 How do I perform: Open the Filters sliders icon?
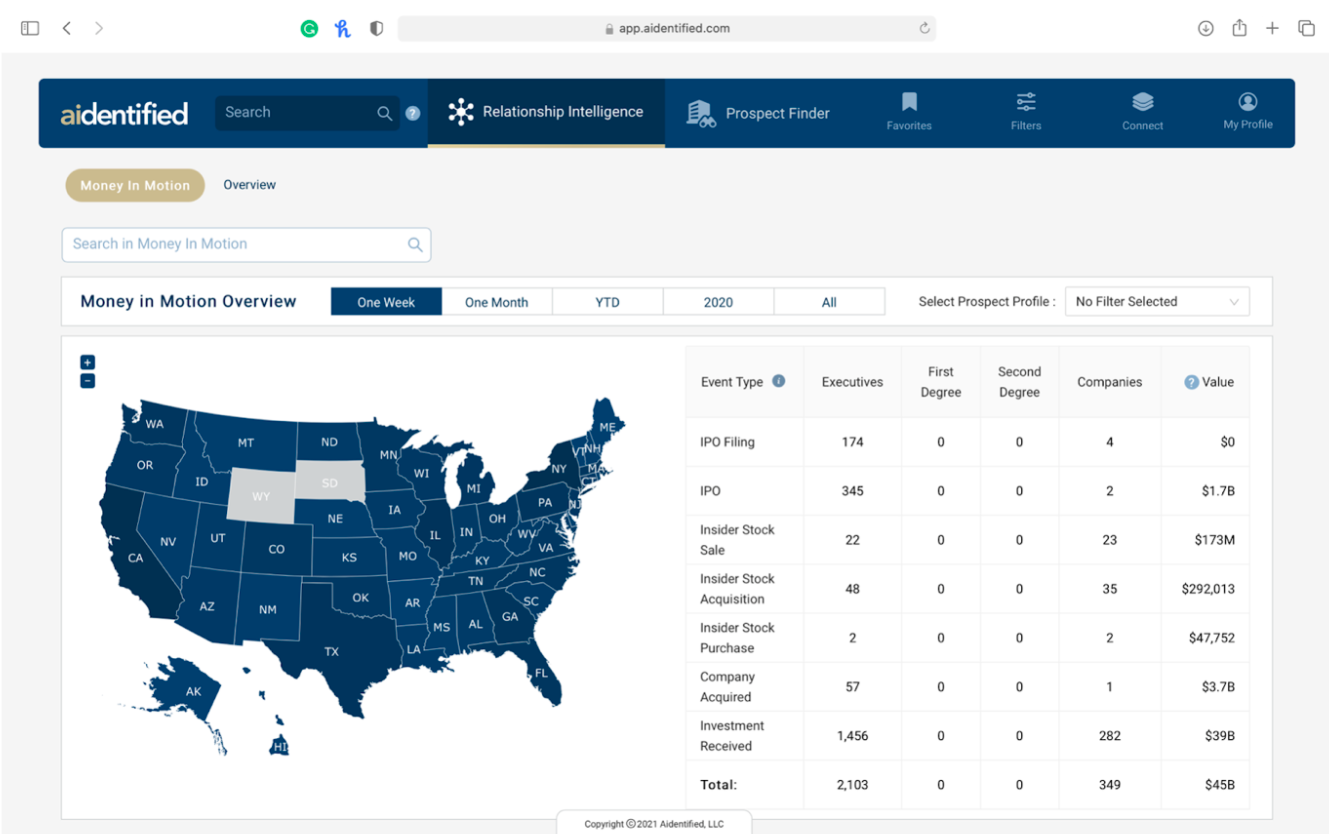point(1026,103)
